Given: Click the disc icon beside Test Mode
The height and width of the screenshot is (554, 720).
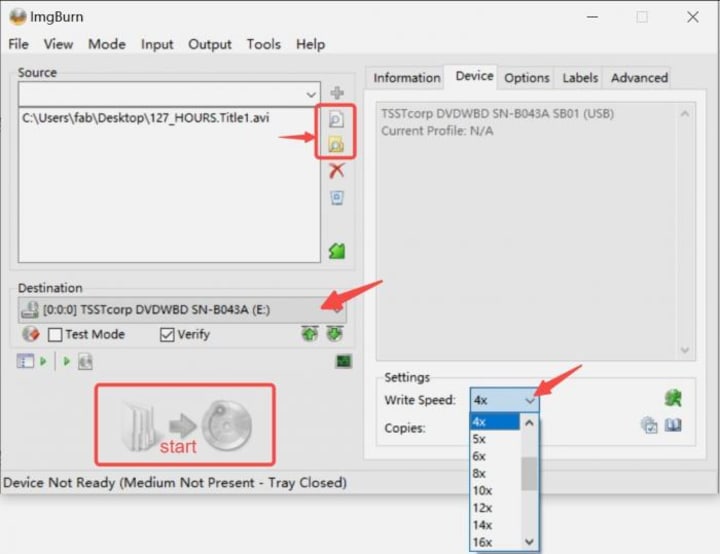Looking at the screenshot, I should pyautogui.click(x=31, y=334).
